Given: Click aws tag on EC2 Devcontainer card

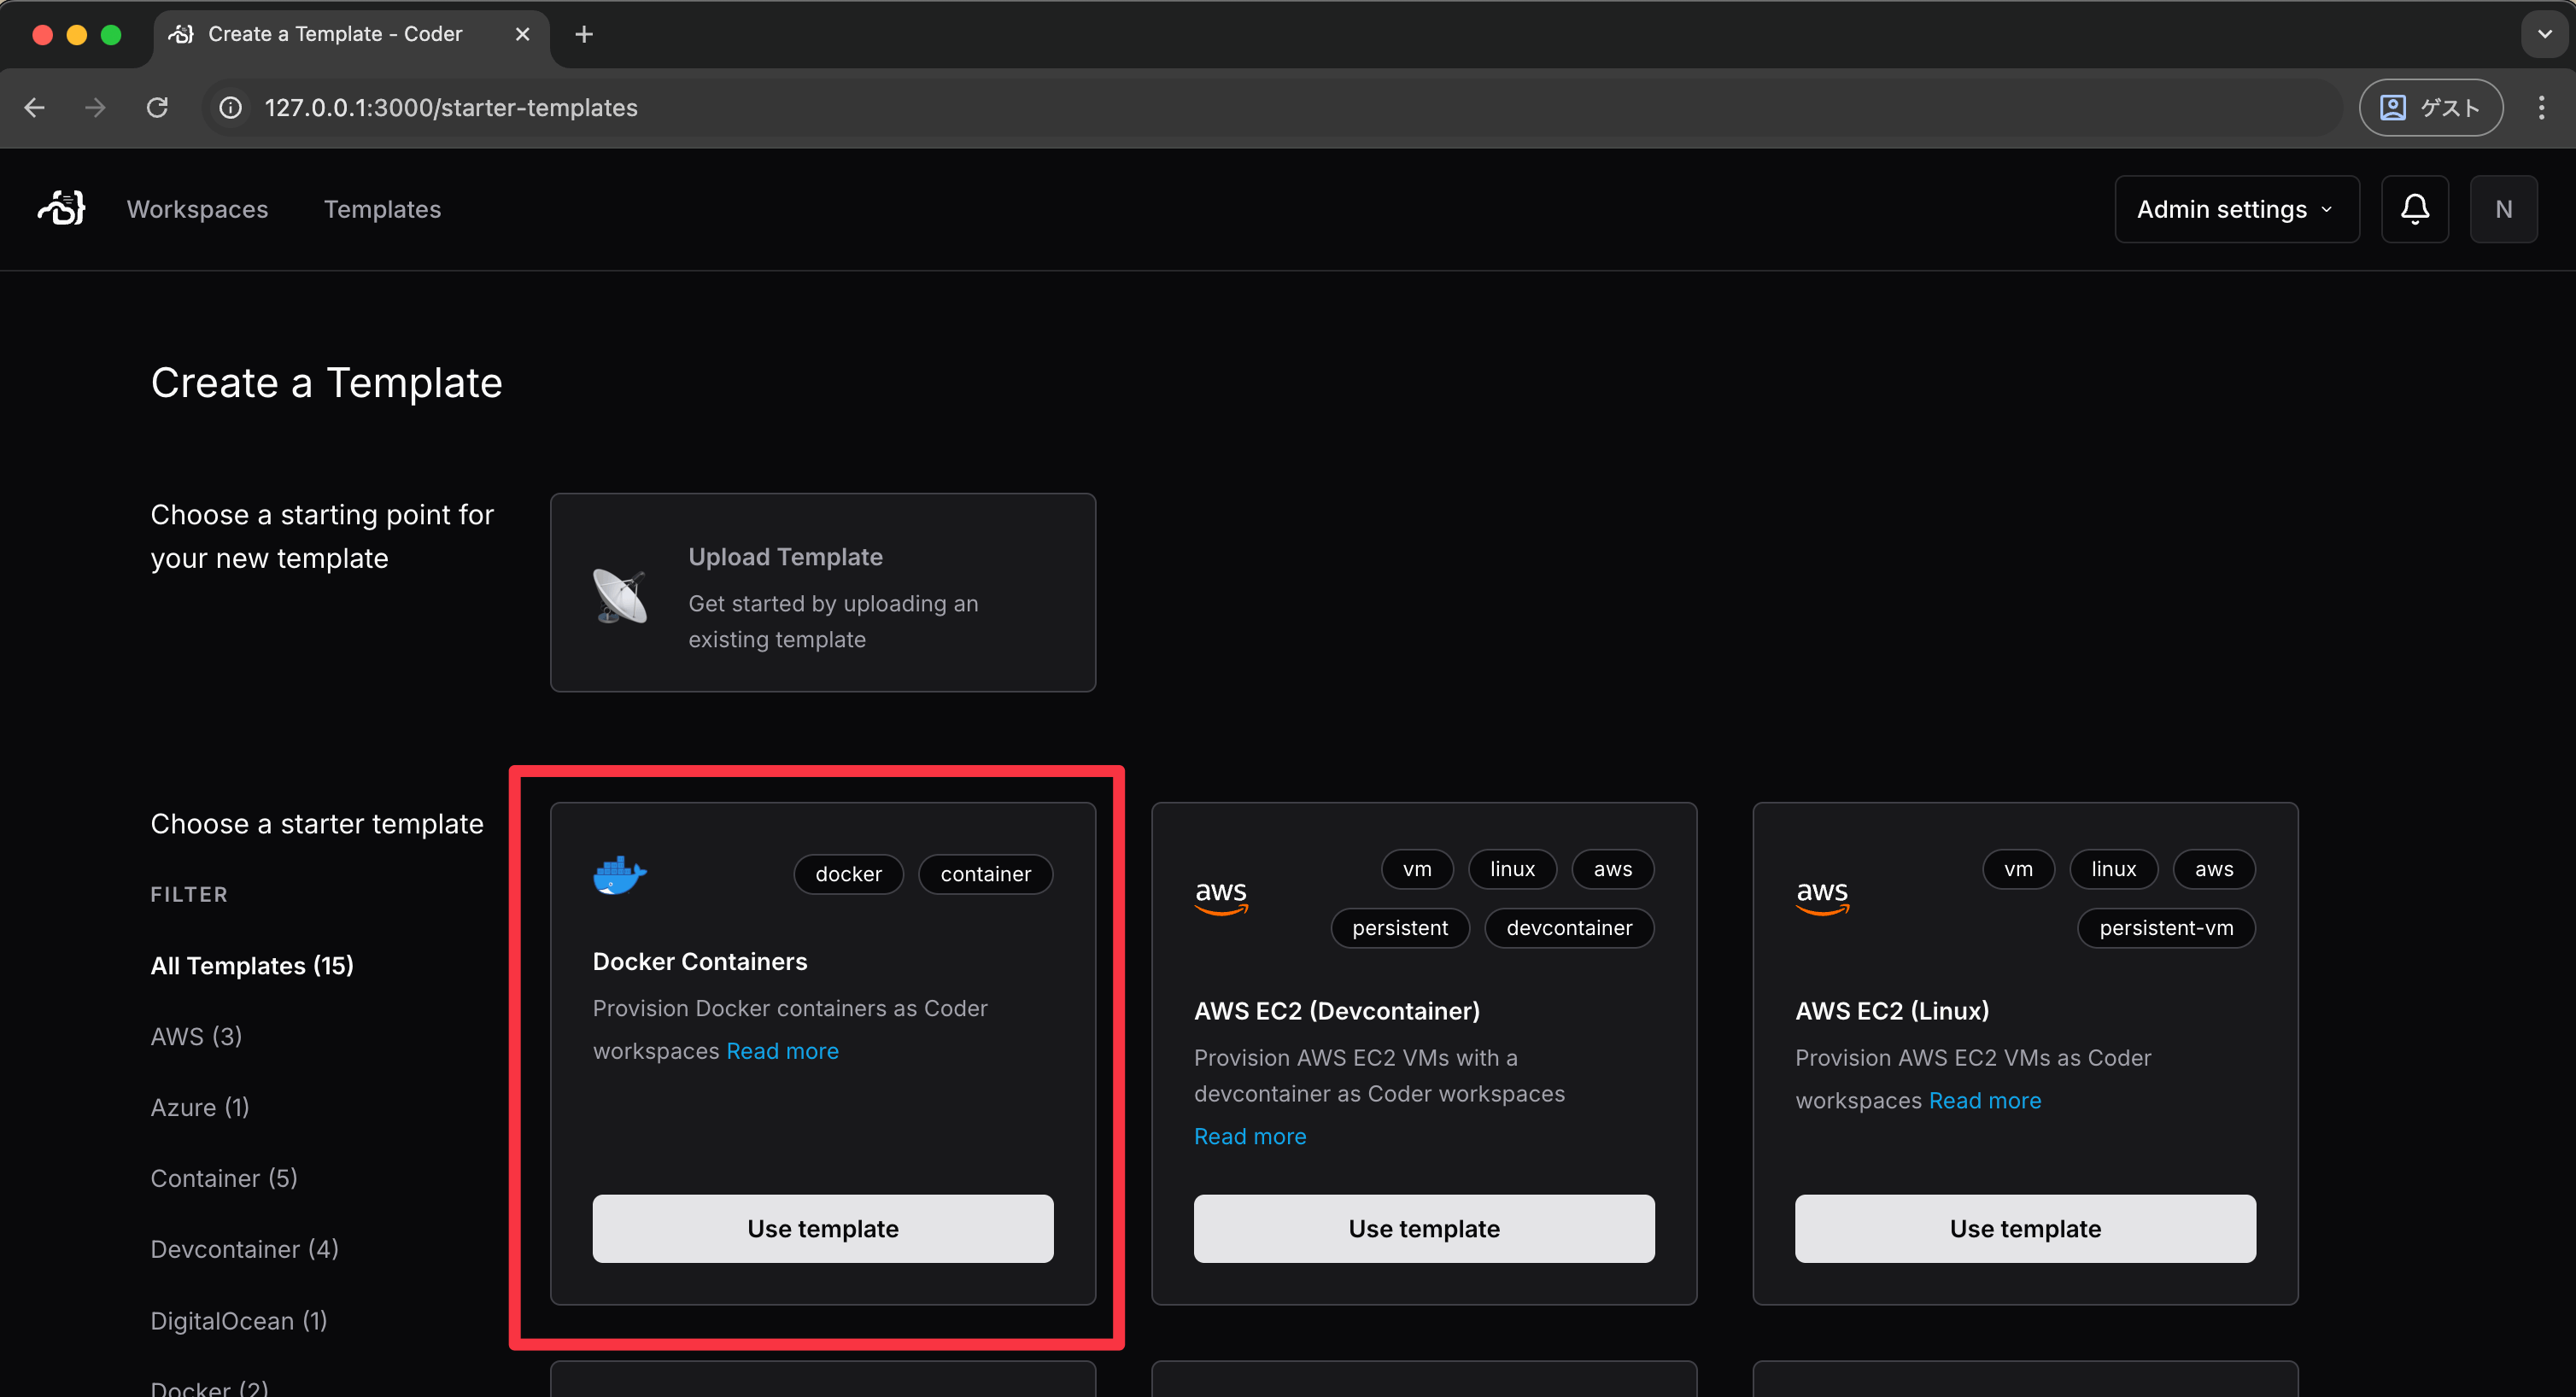Looking at the screenshot, I should point(1612,869).
